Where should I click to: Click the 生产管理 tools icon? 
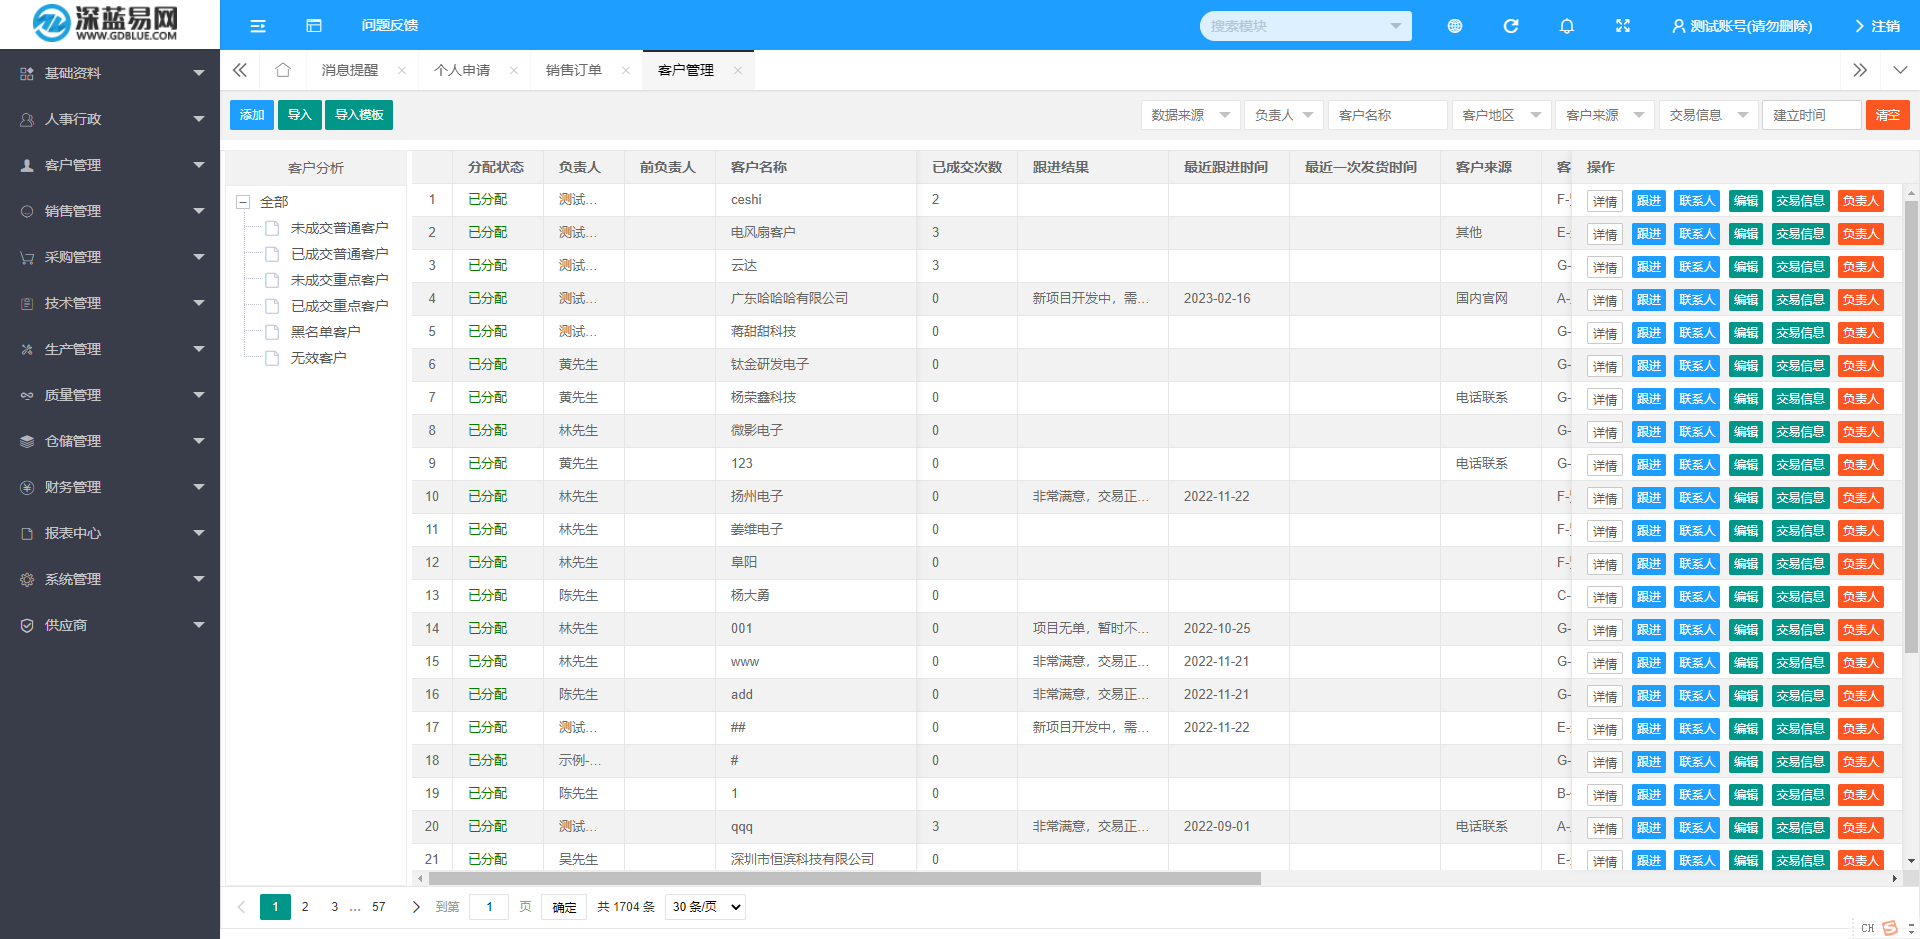point(27,349)
